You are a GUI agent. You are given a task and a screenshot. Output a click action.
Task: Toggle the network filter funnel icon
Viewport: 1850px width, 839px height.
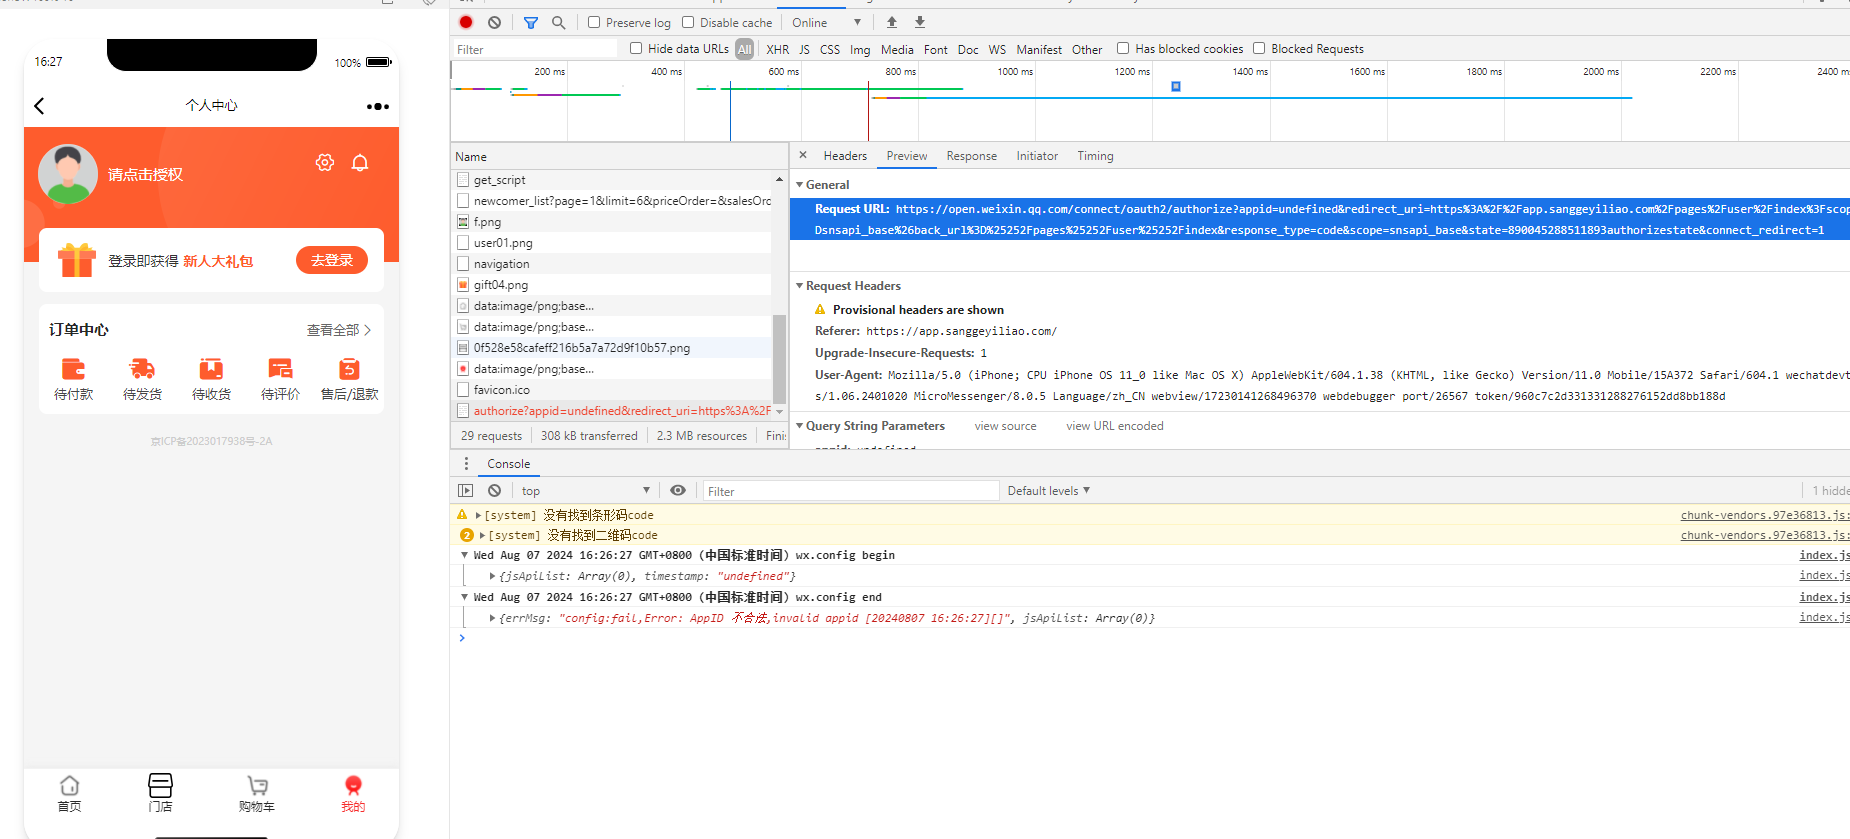531,22
